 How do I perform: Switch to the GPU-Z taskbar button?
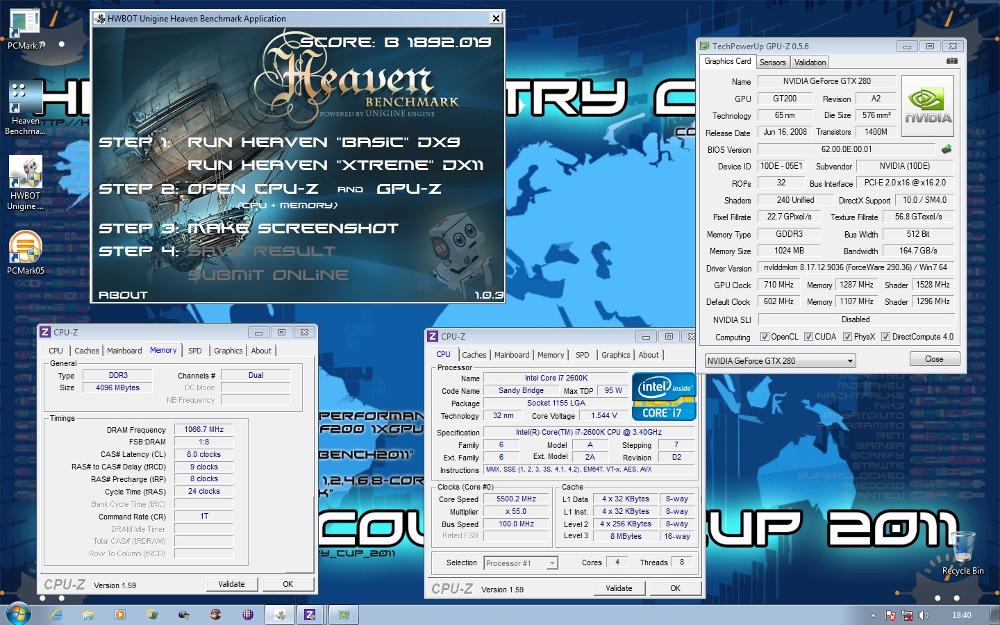pyautogui.click(x=343, y=615)
